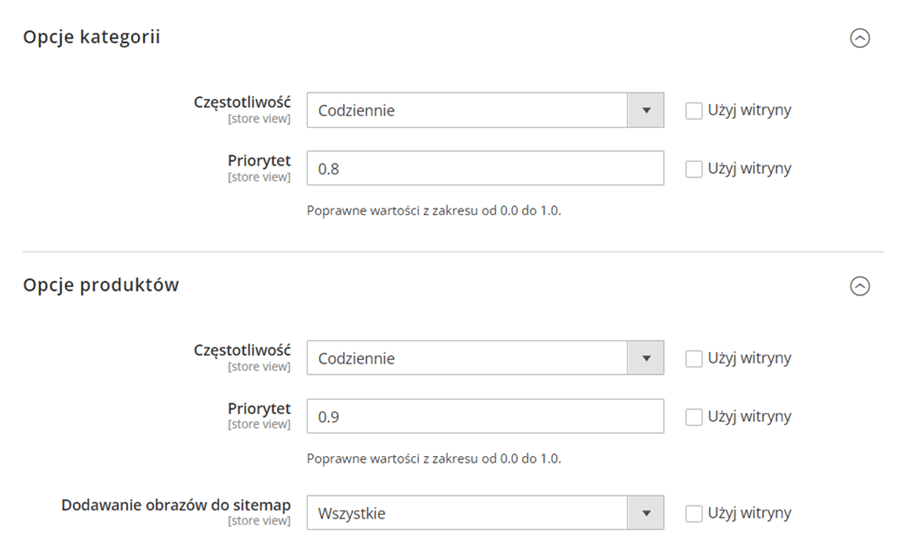The width and height of the screenshot is (900, 557).
Task: Click the hint text under product Priorytet
Action: click(434, 459)
